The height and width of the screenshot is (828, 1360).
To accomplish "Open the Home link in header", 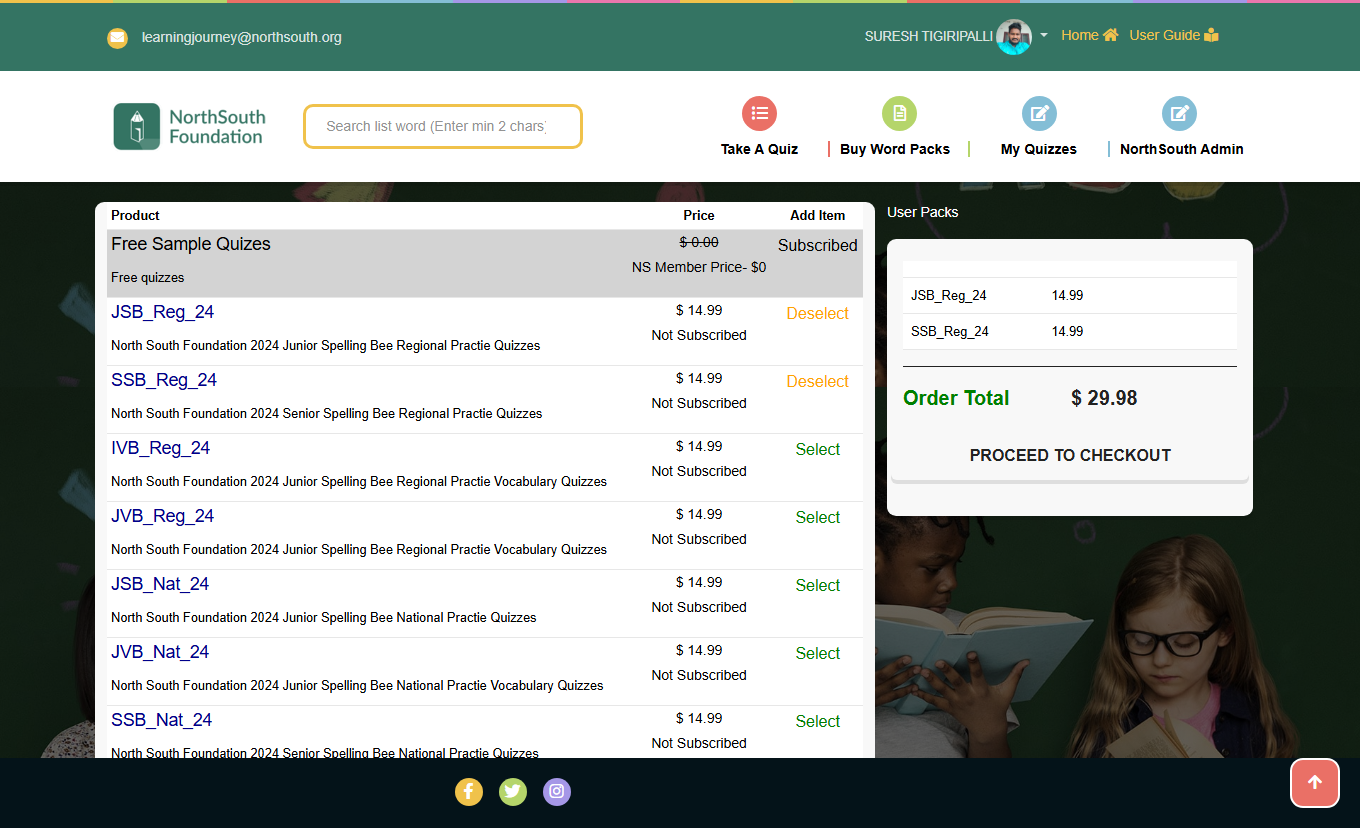I will pyautogui.click(x=1088, y=35).
